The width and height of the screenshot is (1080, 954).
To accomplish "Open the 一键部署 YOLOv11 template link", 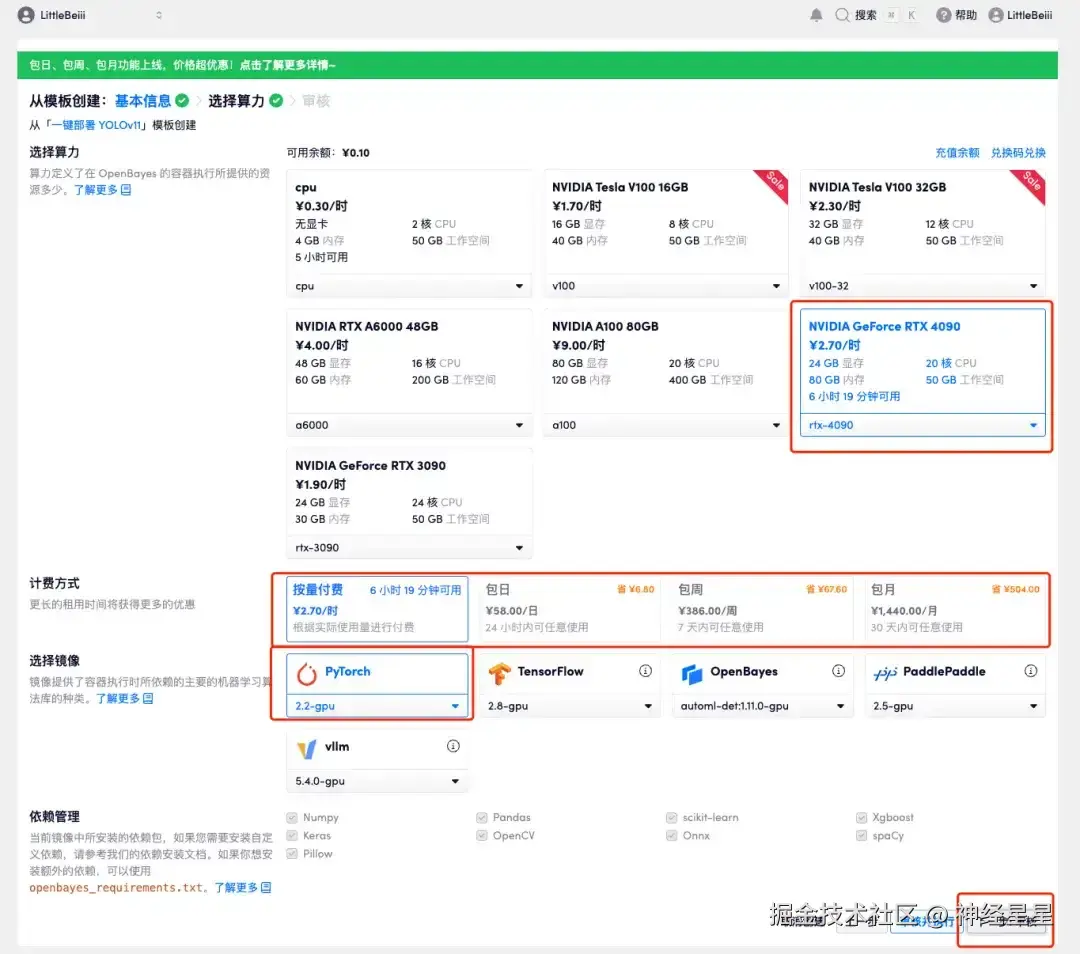I will [96, 125].
